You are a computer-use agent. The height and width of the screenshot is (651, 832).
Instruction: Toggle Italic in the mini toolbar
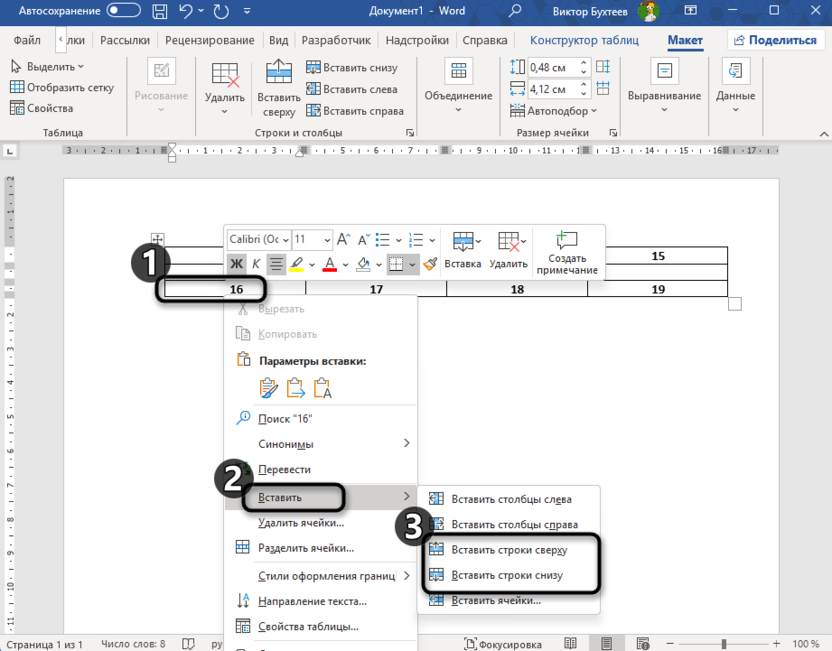pos(256,264)
